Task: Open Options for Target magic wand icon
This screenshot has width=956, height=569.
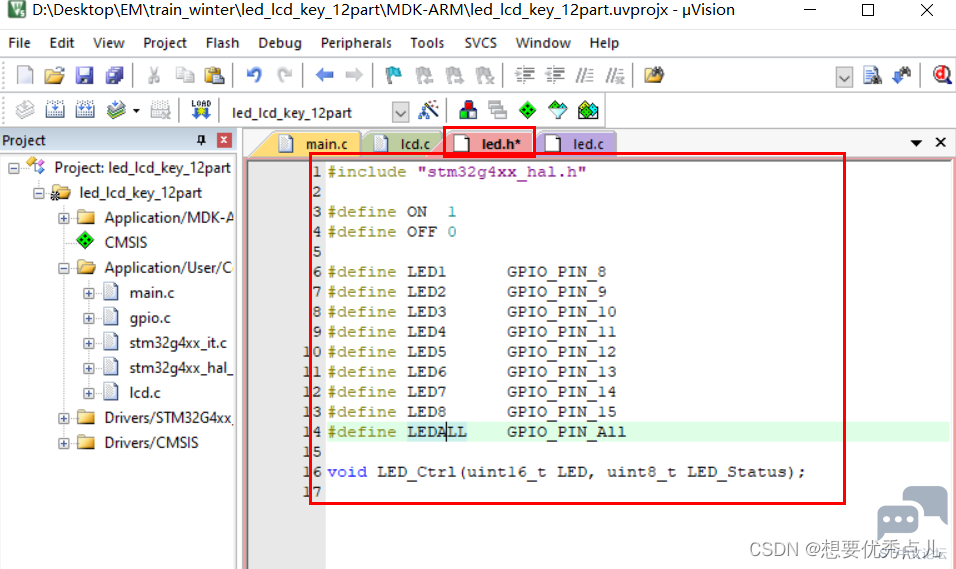Action: click(429, 110)
